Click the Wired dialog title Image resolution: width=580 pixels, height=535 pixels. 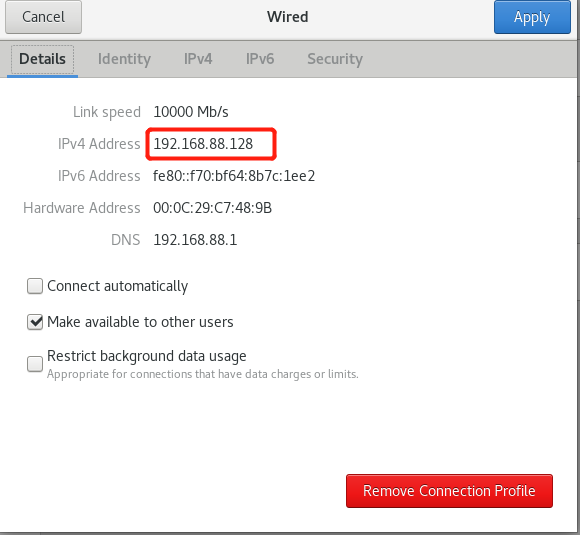(288, 17)
